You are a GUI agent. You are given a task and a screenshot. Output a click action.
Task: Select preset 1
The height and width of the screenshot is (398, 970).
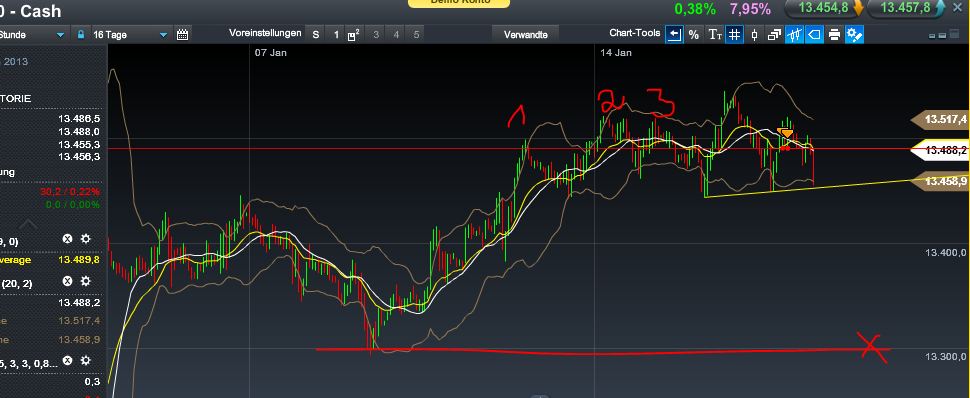click(336, 35)
